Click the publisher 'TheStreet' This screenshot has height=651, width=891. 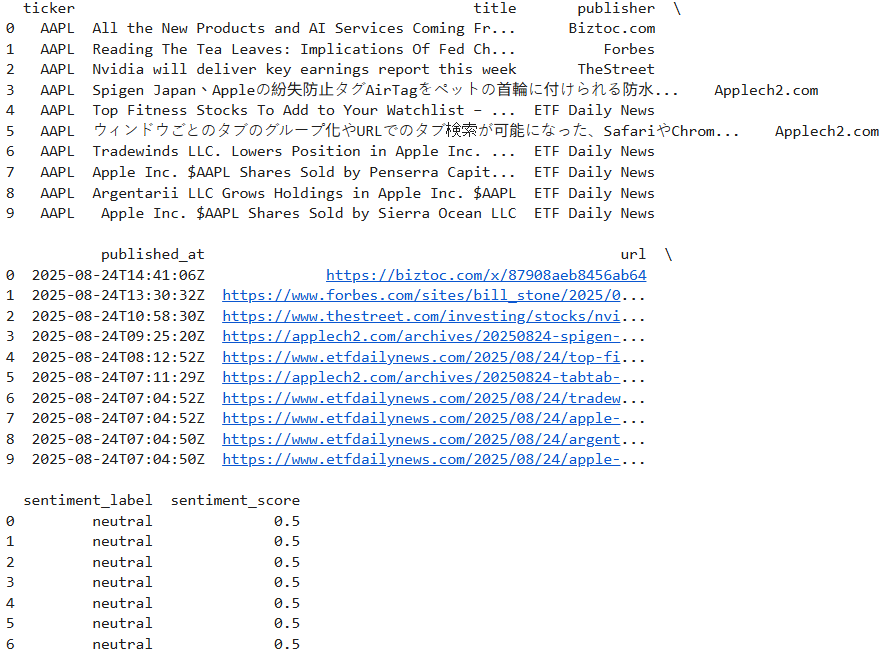click(x=616, y=69)
